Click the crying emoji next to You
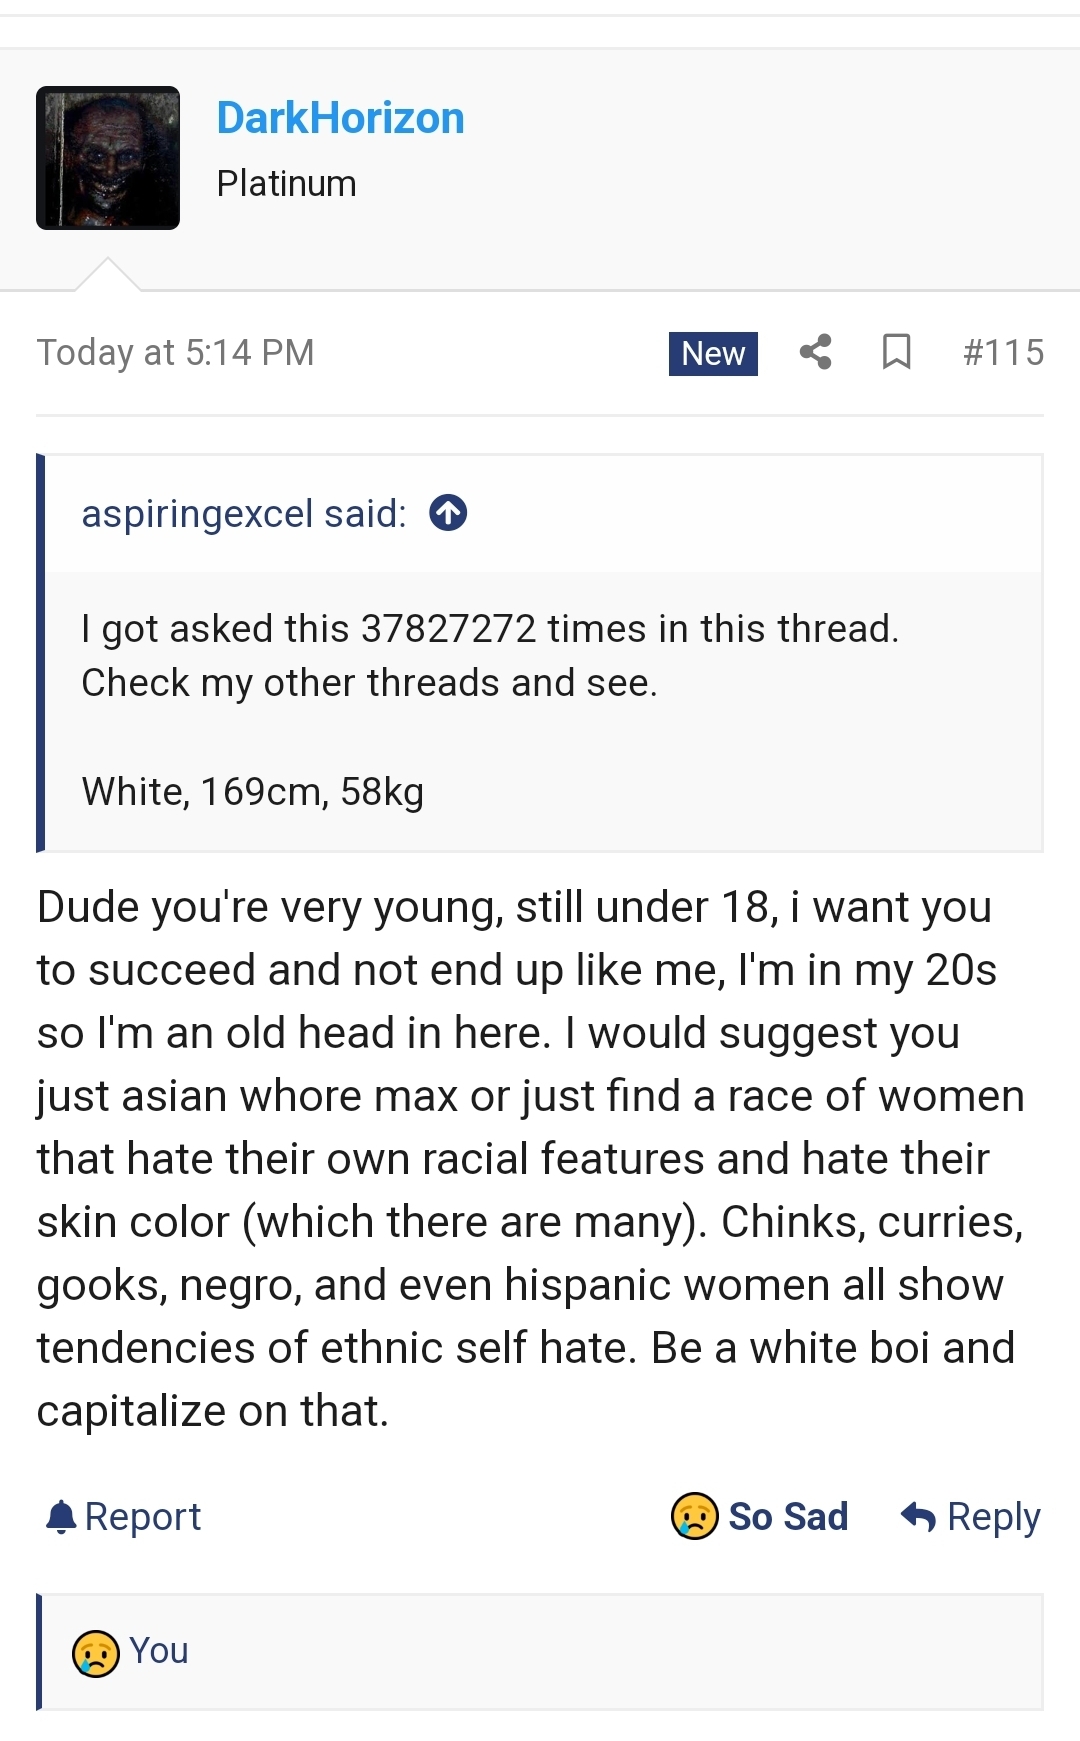Image resolution: width=1080 pixels, height=1741 pixels. coord(96,1652)
